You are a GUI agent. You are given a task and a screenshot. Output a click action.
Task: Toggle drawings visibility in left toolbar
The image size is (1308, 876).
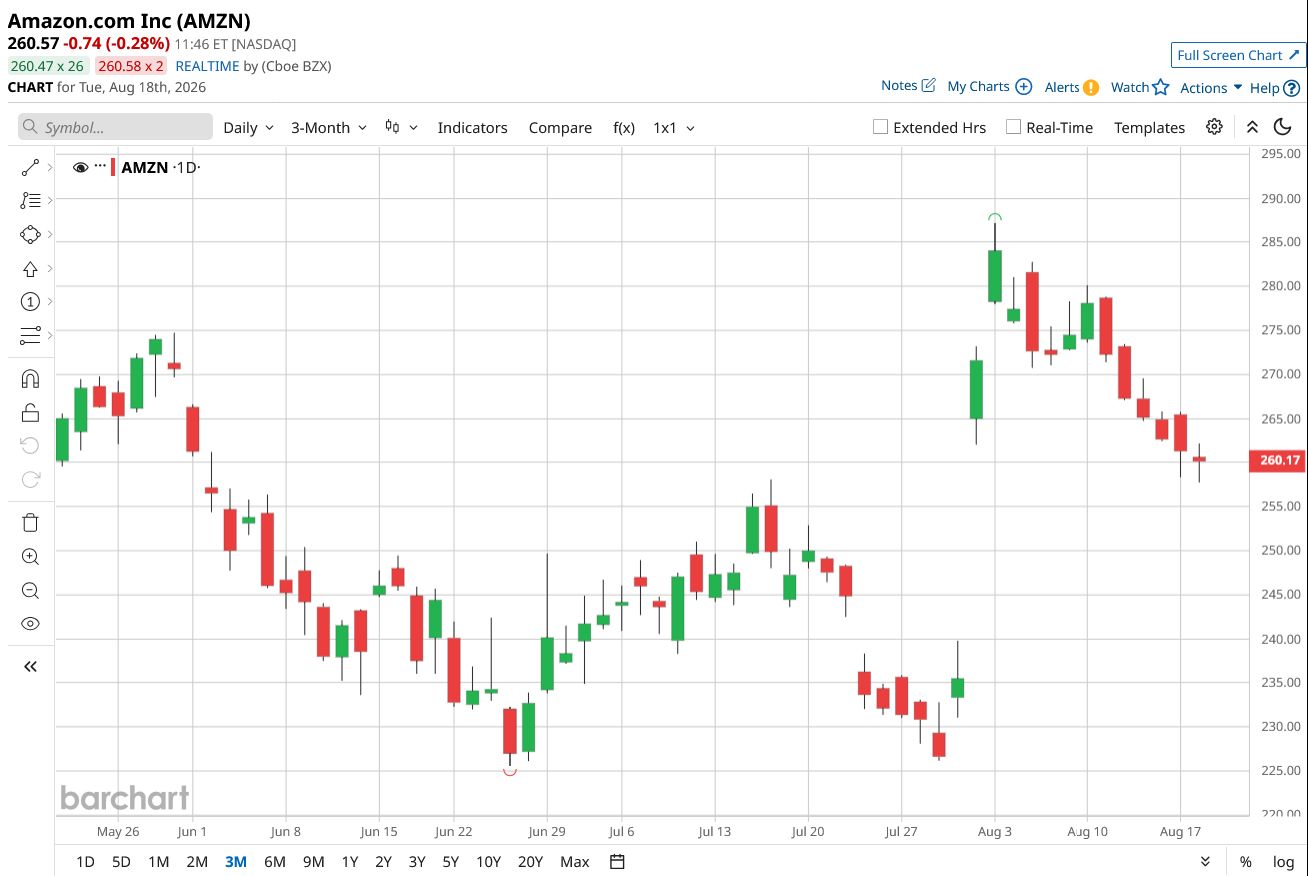(x=30, y=624)
